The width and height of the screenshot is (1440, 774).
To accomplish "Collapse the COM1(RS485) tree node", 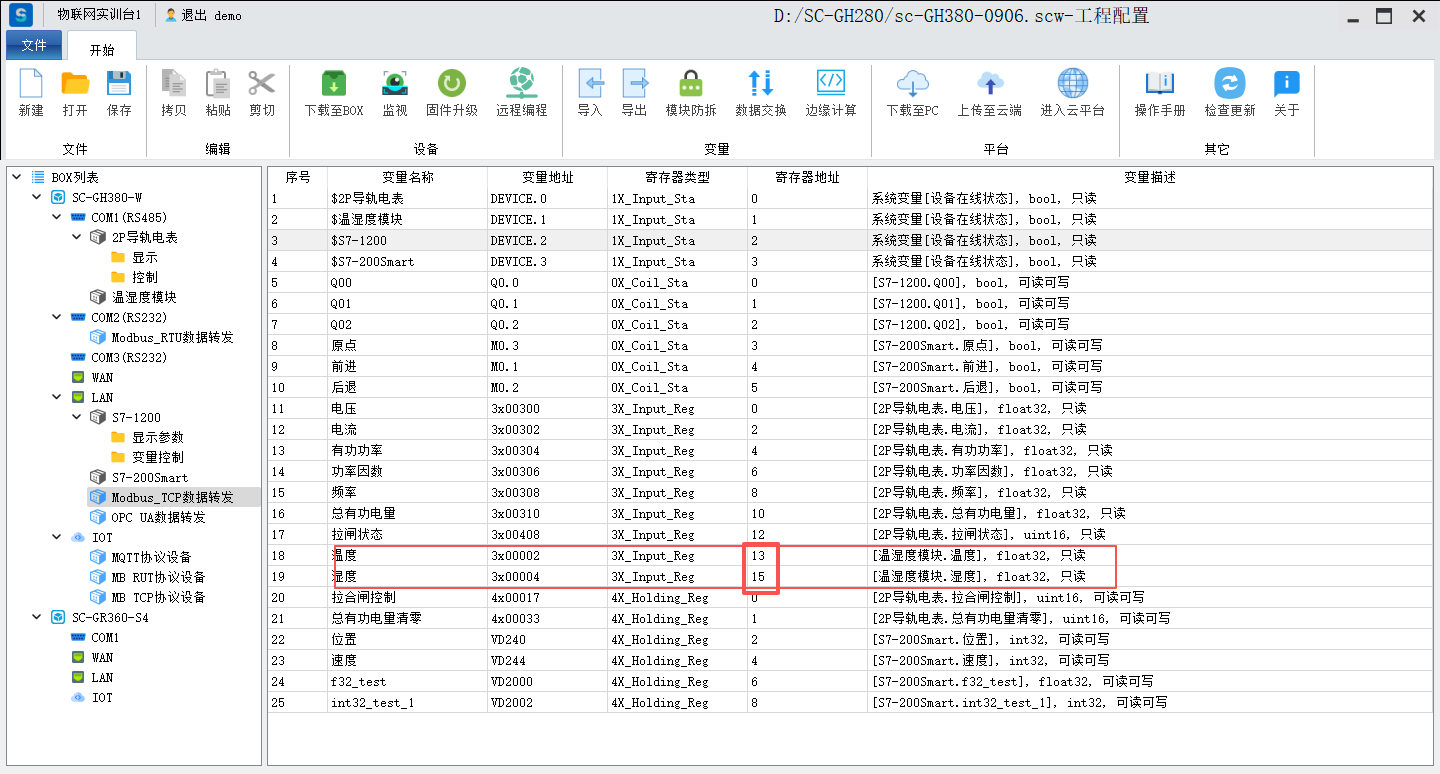I will (x=57, y=217).
